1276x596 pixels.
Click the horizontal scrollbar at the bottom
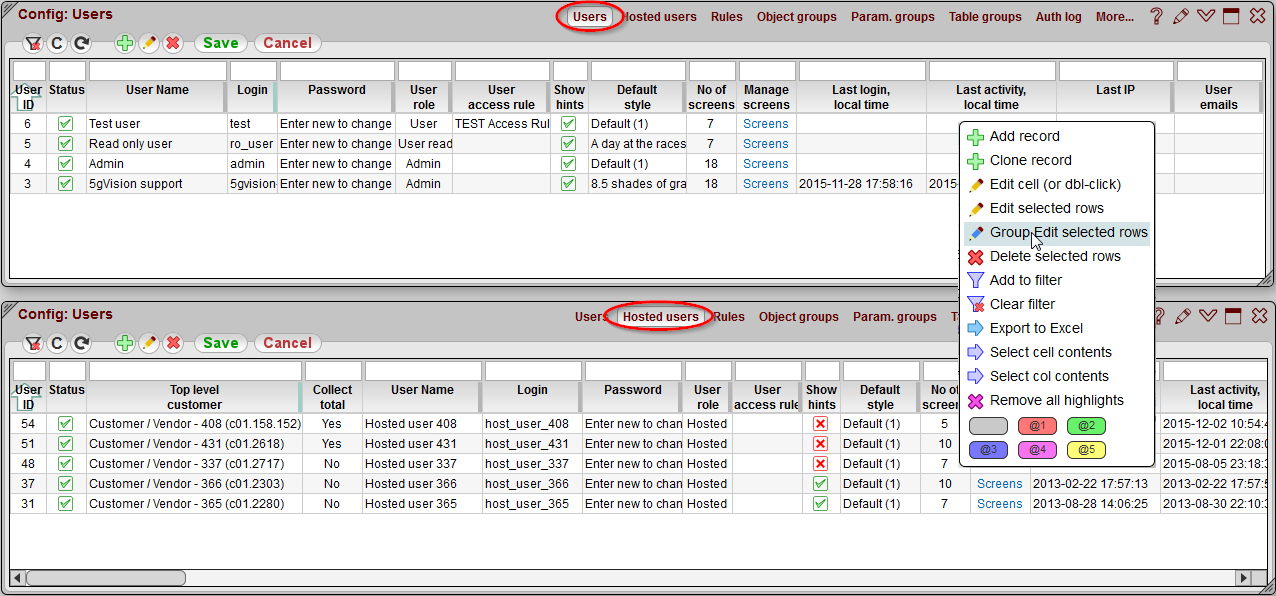tap(105, 578)
